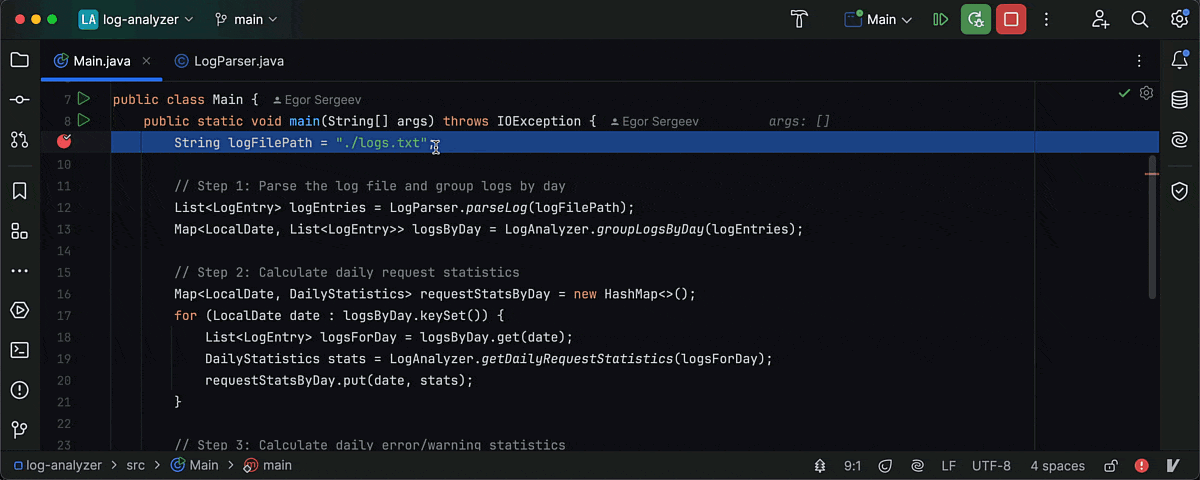Image resolution: width=1200 pixels, height=480 pixels.
Task: Stop the running debug session
Action: [1011, 19]
